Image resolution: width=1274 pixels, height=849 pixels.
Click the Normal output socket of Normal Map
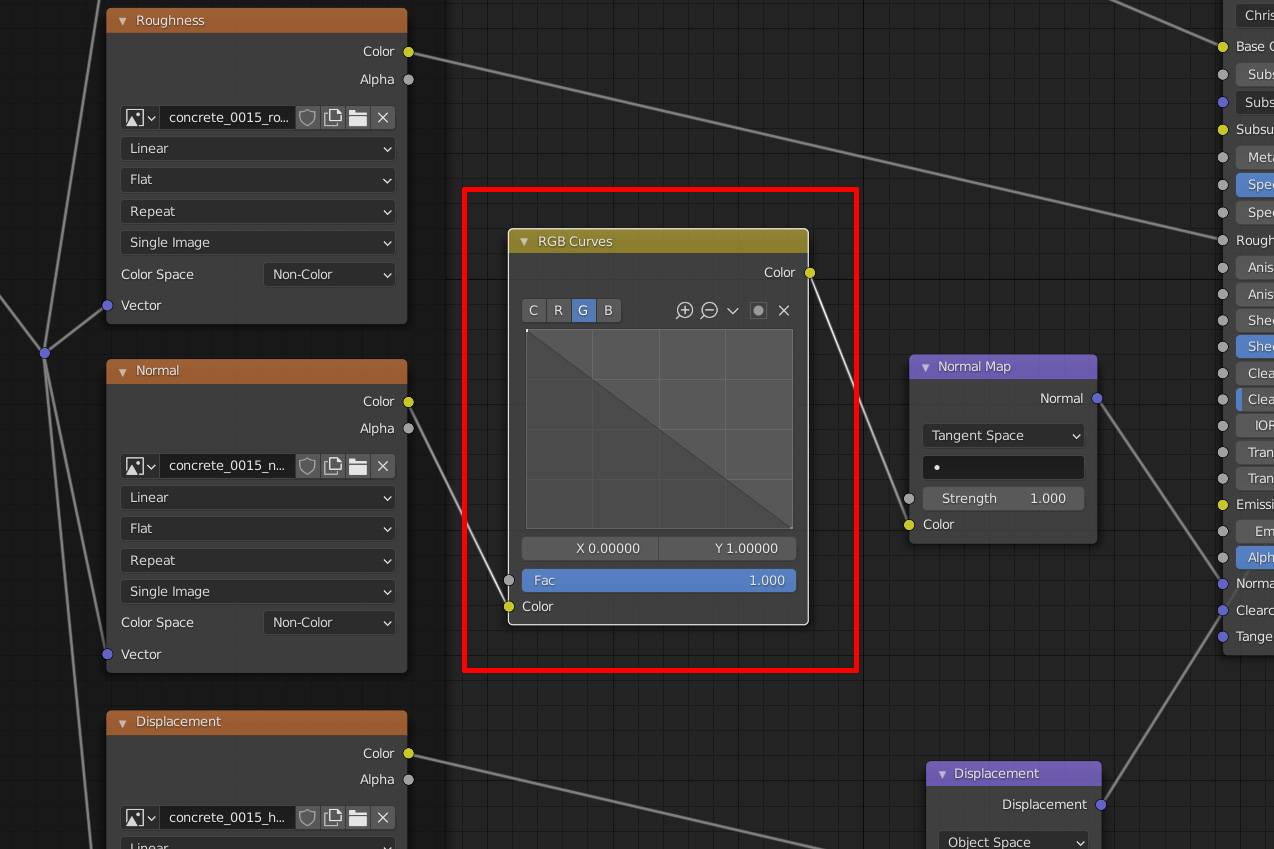(x=1097, y=399)
